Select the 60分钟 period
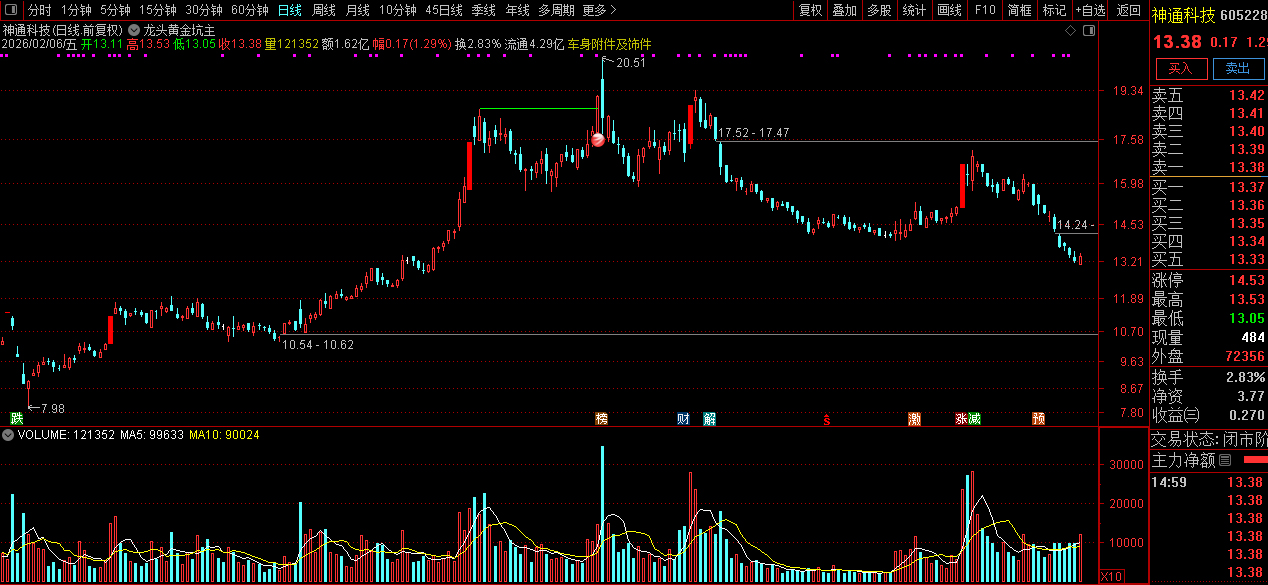This screenshot has height=585, width=1268. (x=250, y=10)
